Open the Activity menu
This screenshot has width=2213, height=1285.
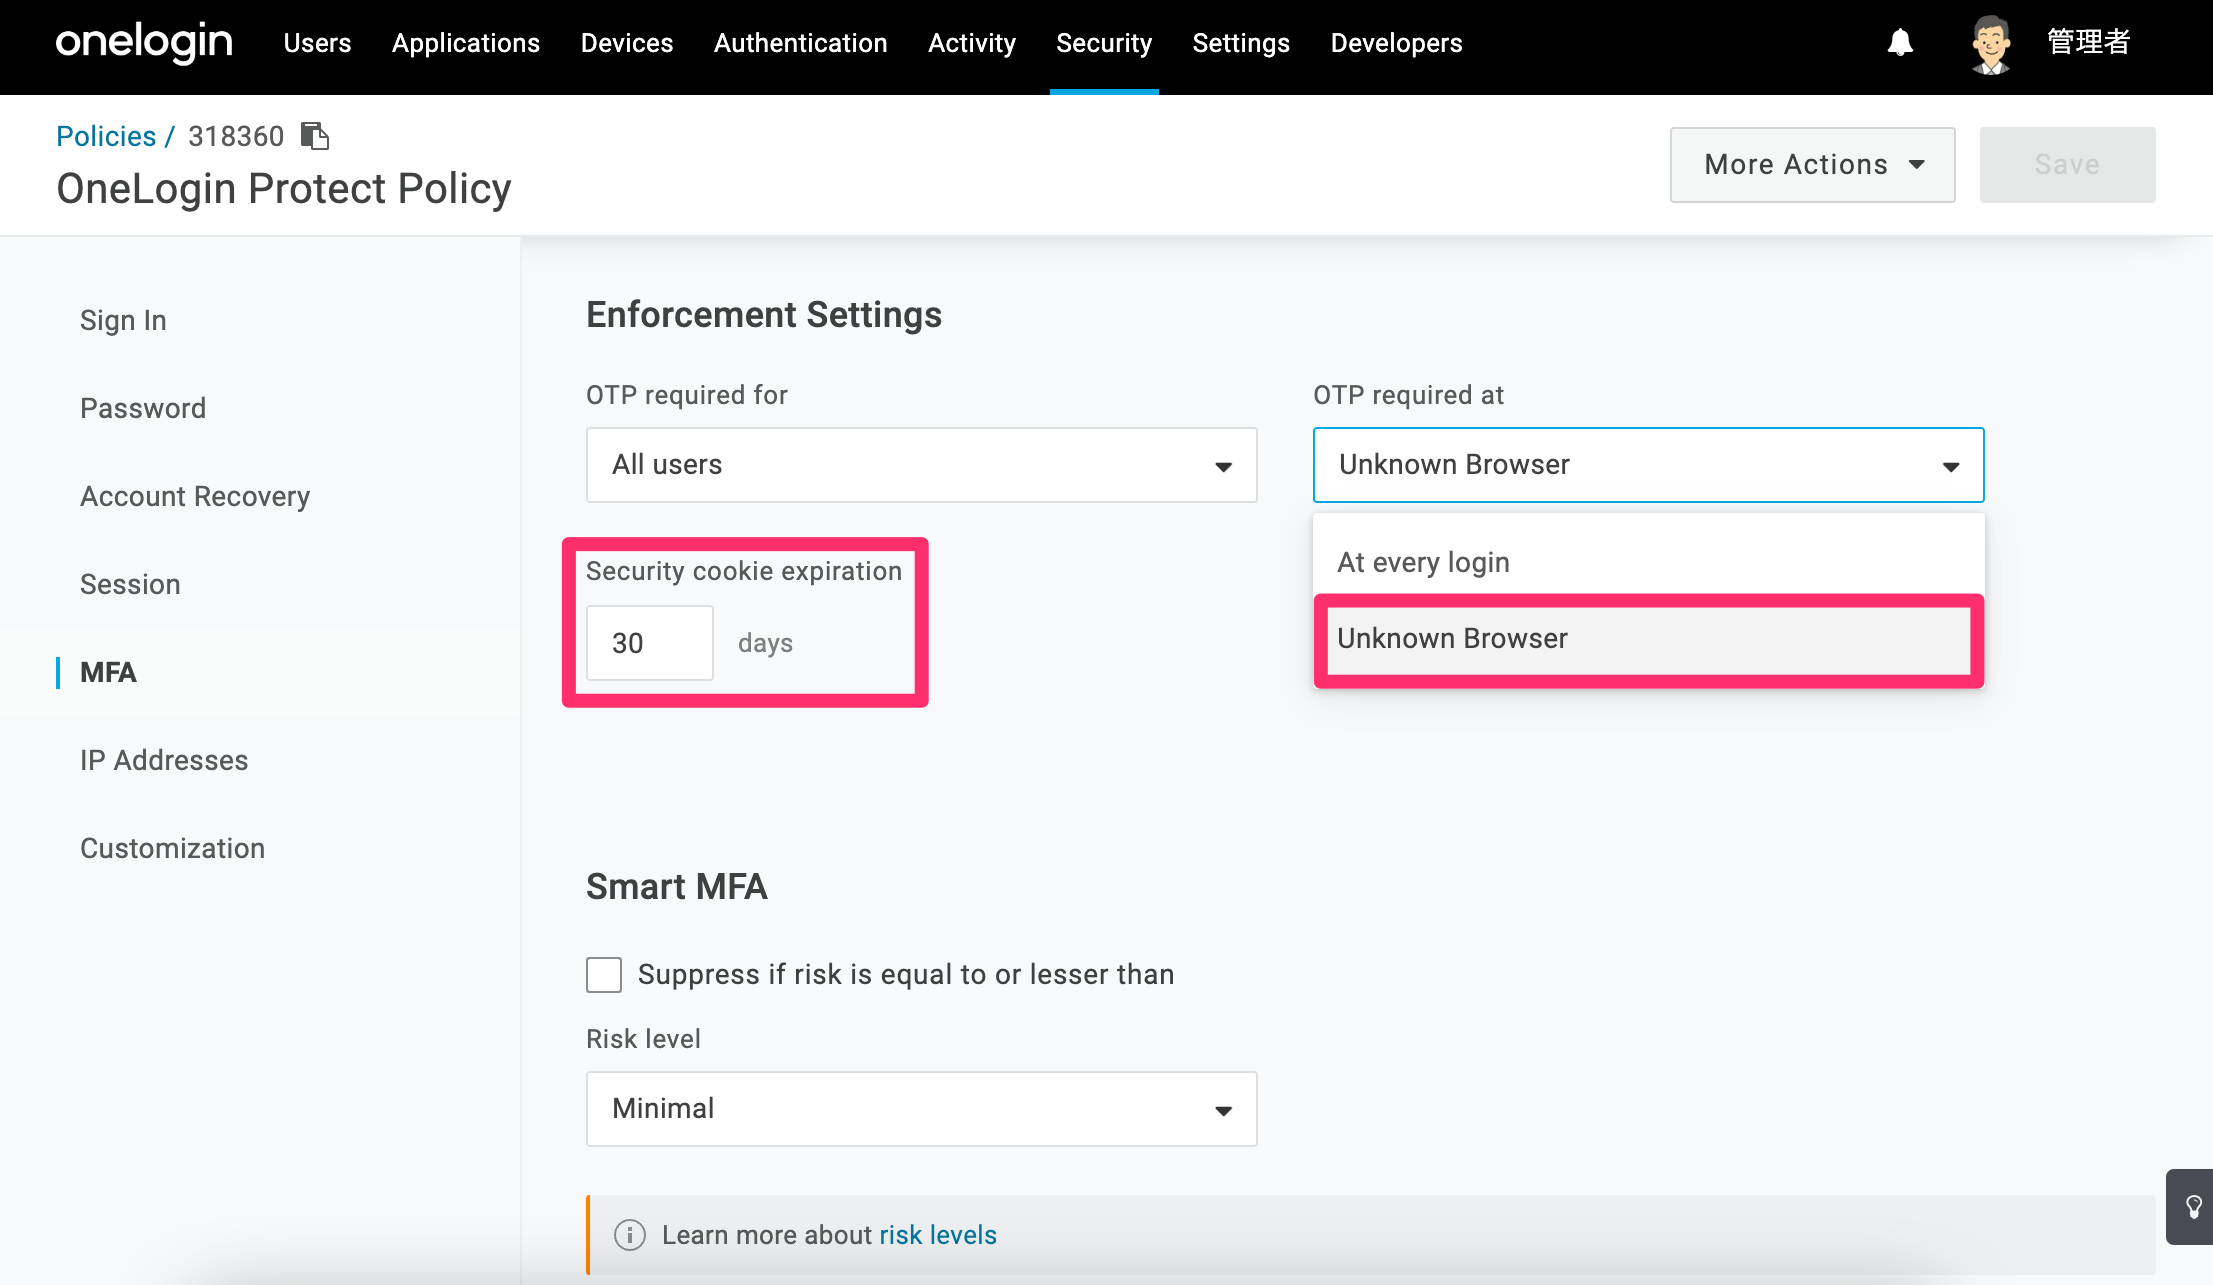[x=971, y=43]
